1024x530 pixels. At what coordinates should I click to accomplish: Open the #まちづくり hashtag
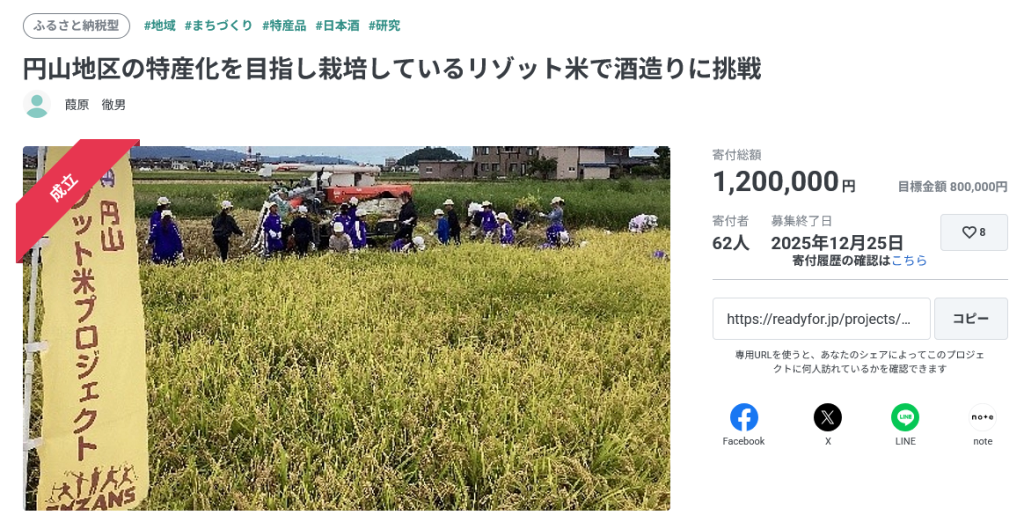pos(218,25)
